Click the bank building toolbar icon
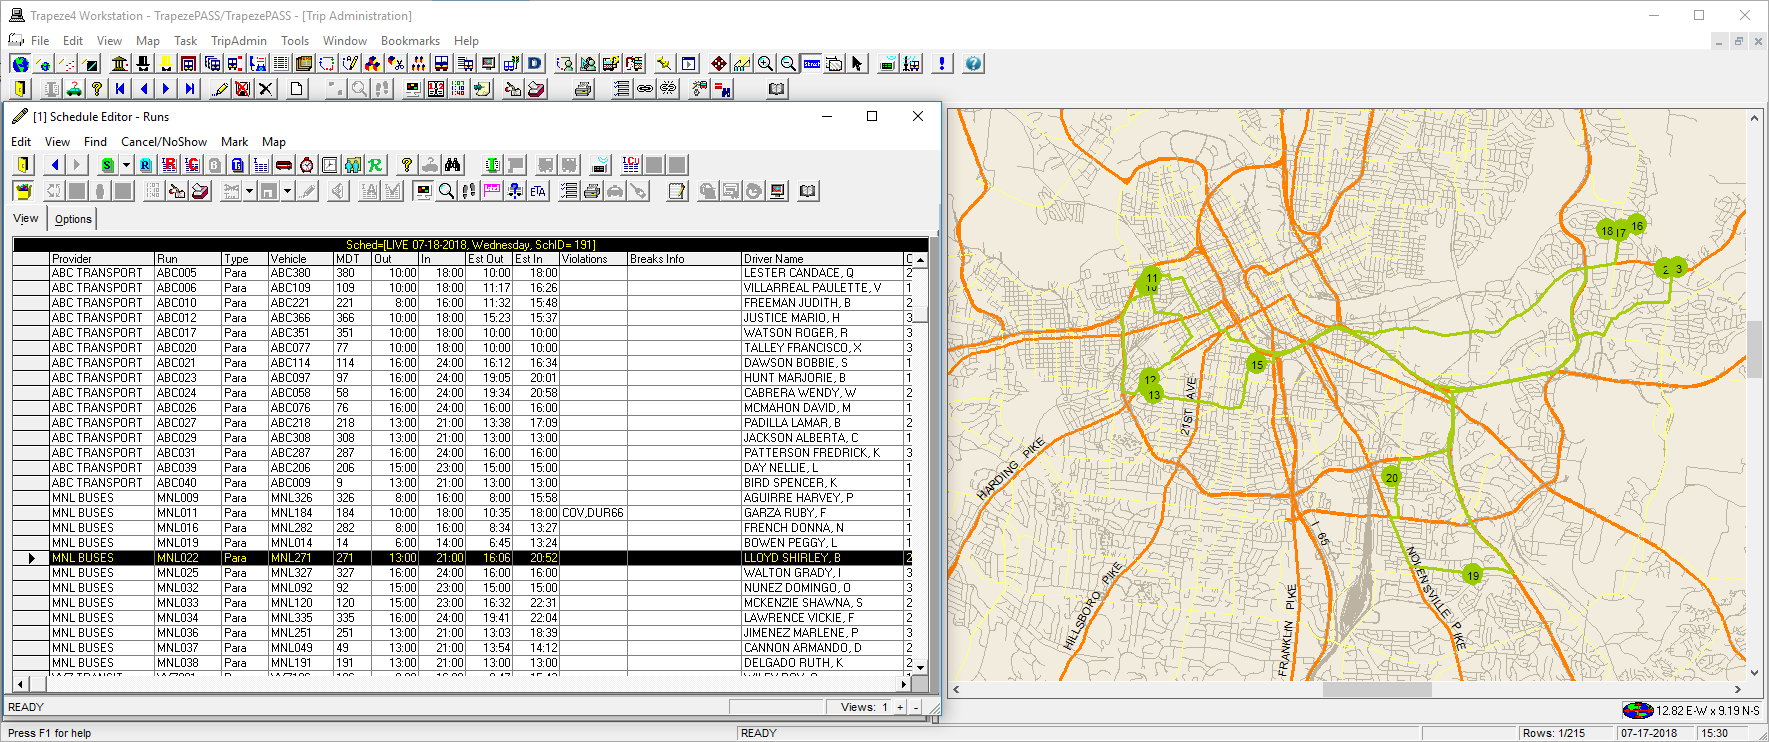 (119, 64)
